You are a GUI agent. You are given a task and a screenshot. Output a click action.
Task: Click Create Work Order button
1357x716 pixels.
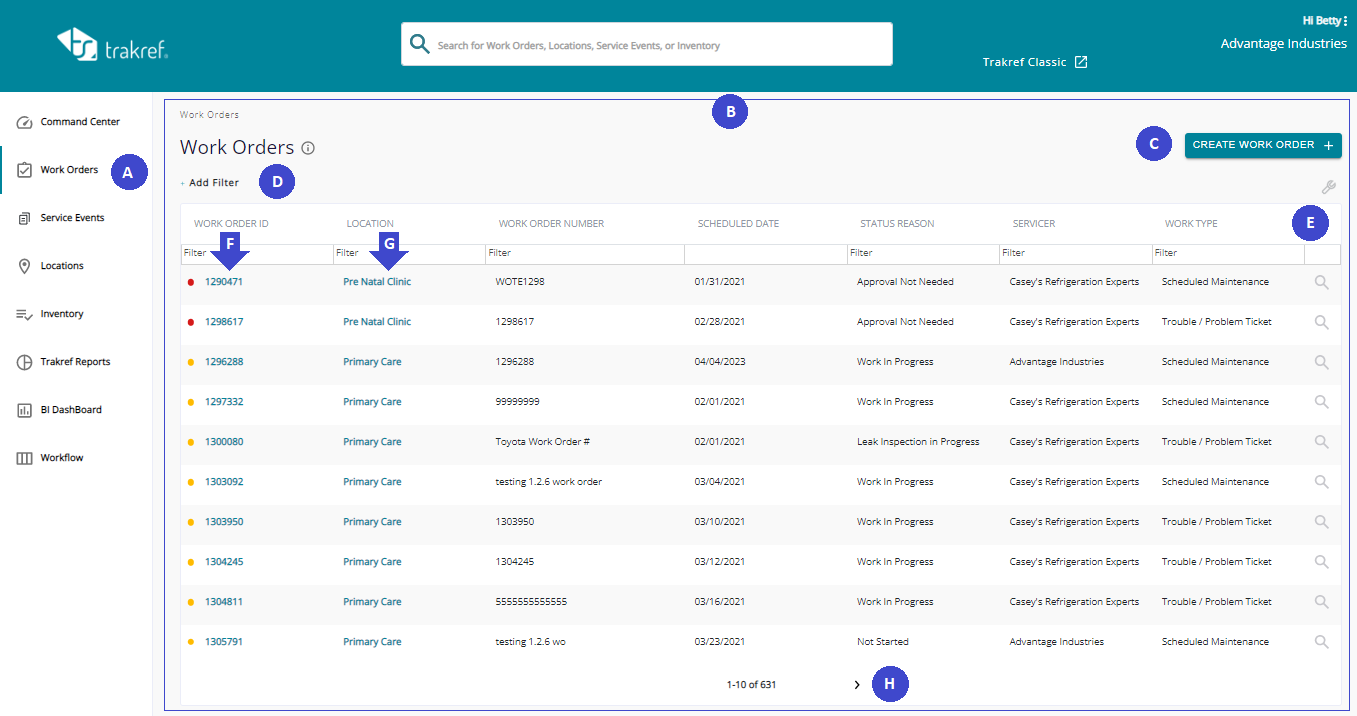[x=1263, y=145]
